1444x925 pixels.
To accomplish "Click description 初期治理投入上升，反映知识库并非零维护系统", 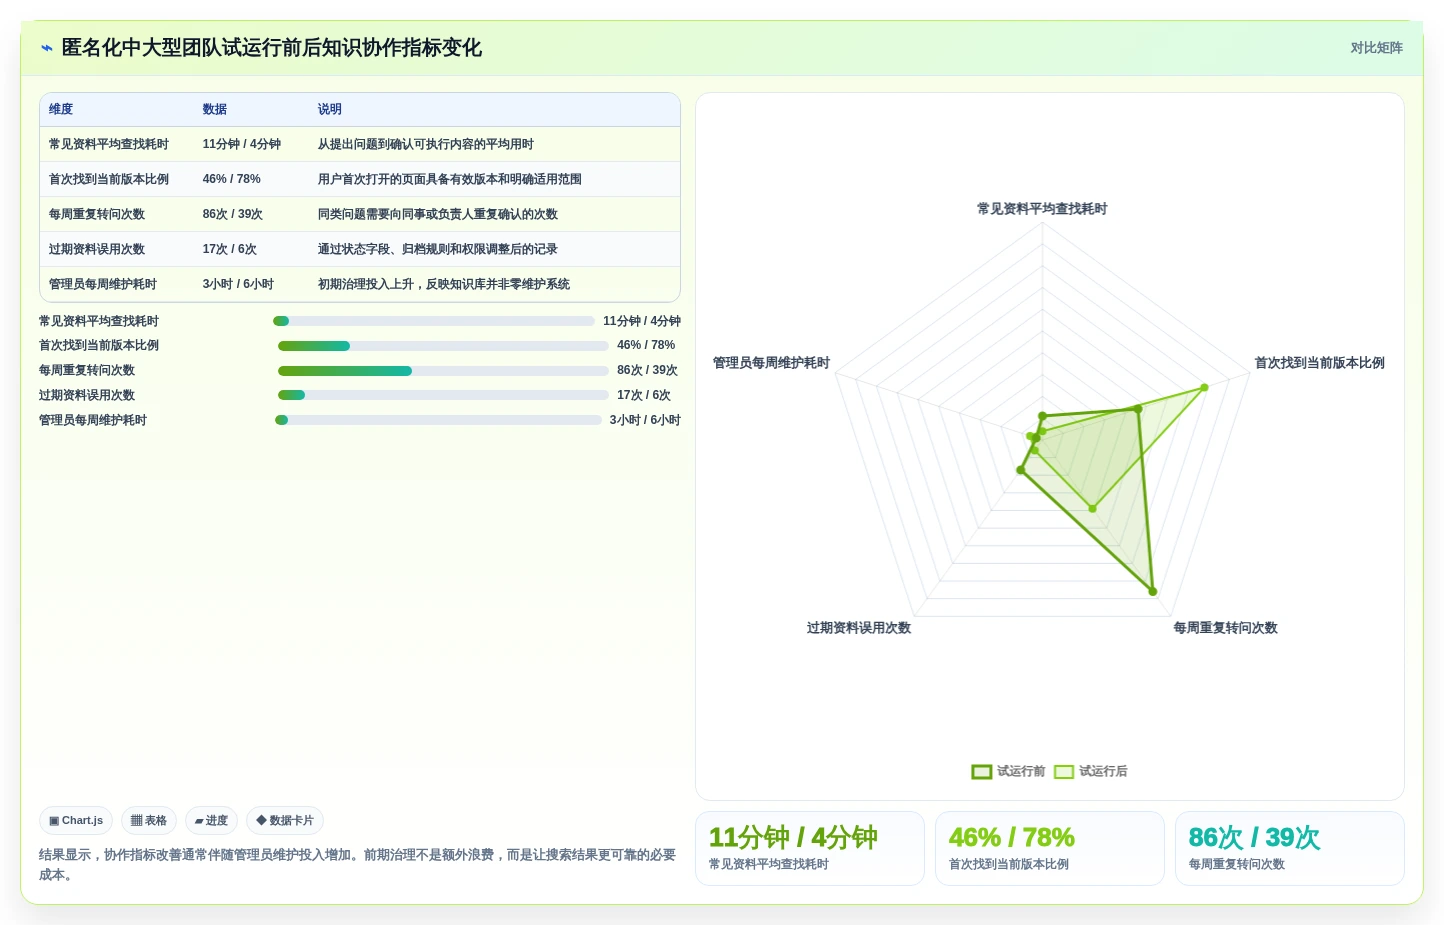I will [444, 284].
